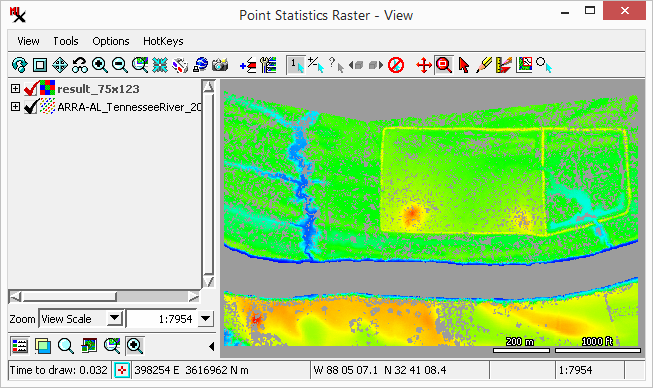Screen dimensions: 653x388
Task: Toggle visibility of ARRA-AL_TennesseeRiver layer
Action: 31,107
